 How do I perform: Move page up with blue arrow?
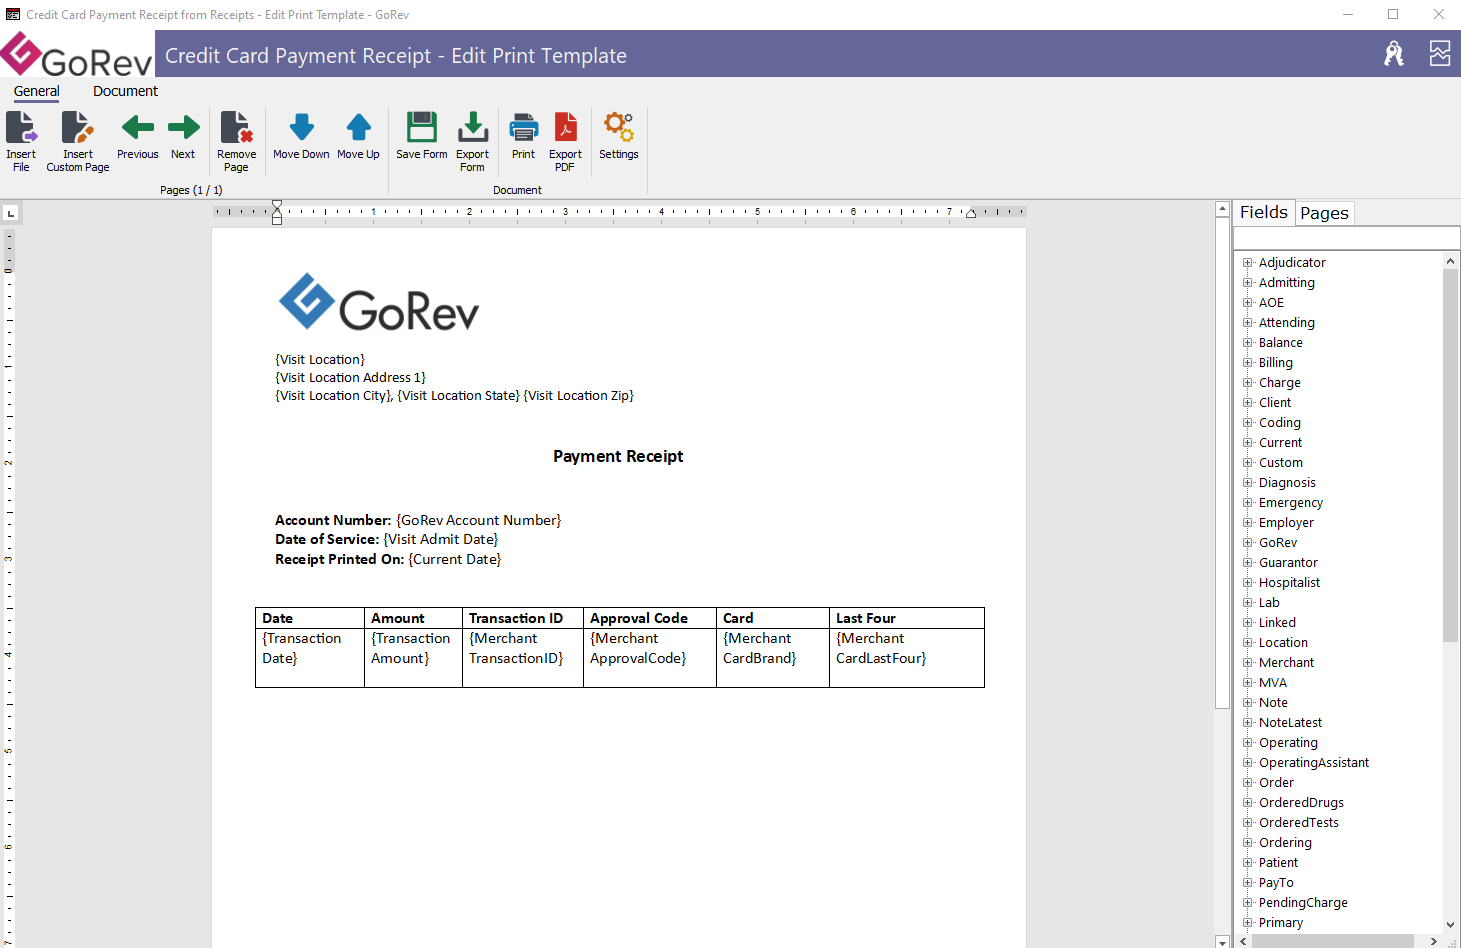[x=358, y=127]
